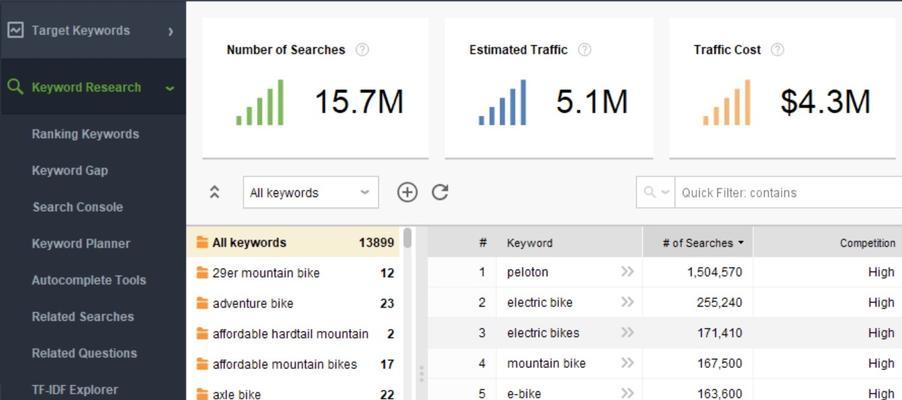Select the All keywords folder
The height and width of the screenshot is (400, 902).
293,242
